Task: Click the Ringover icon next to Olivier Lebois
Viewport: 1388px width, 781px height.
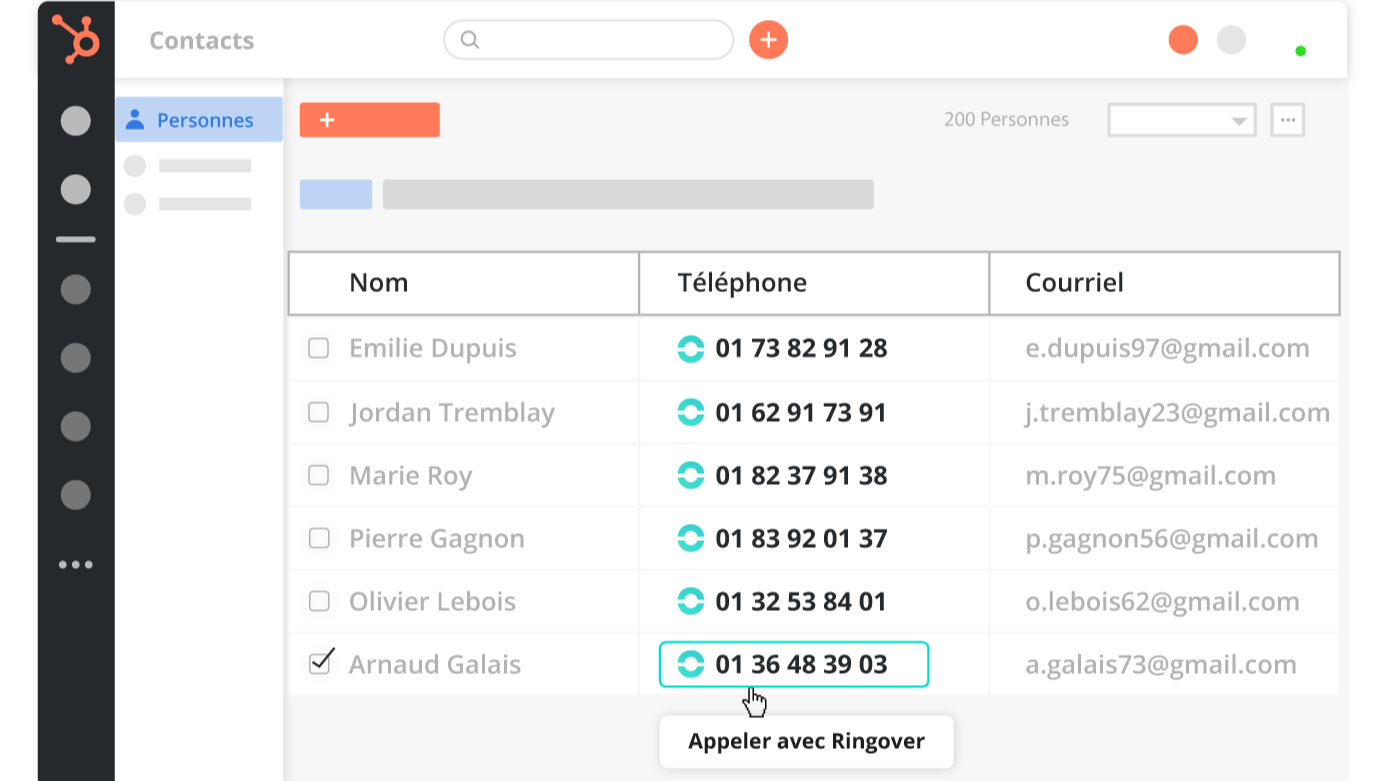Action: coord(691,601)
